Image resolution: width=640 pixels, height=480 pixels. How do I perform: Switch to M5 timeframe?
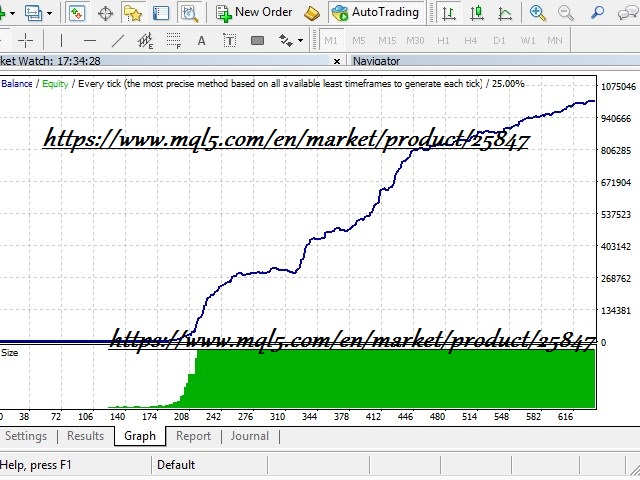coord(358,40)
